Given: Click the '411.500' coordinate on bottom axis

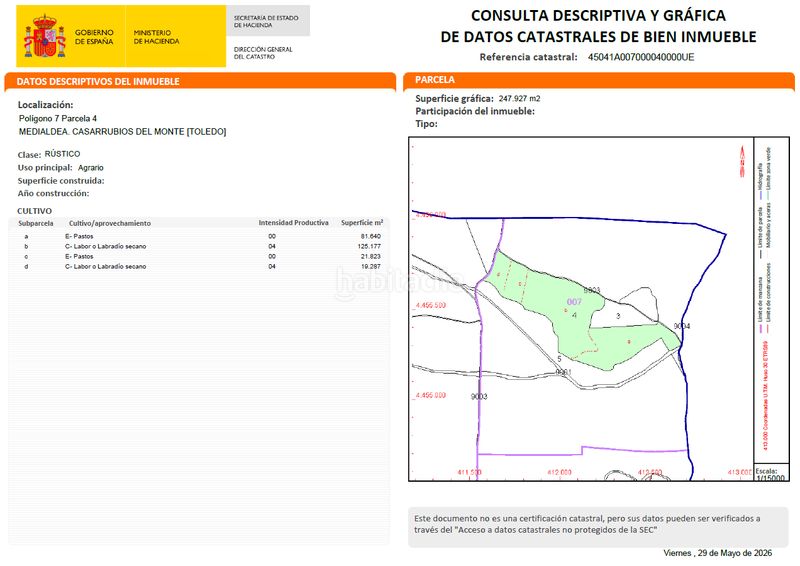Looking at the screenshot, I should pos(469,473).
